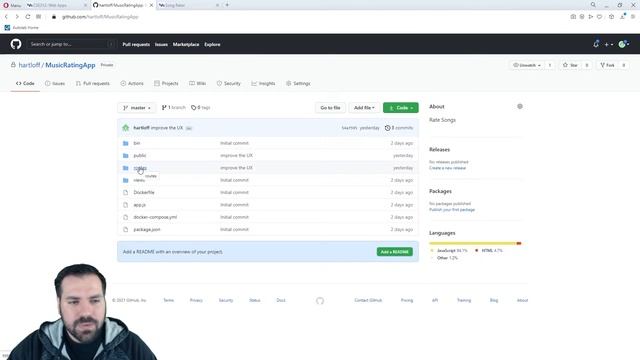Open the notifications bell
The image size is (640, 360).
596,44
